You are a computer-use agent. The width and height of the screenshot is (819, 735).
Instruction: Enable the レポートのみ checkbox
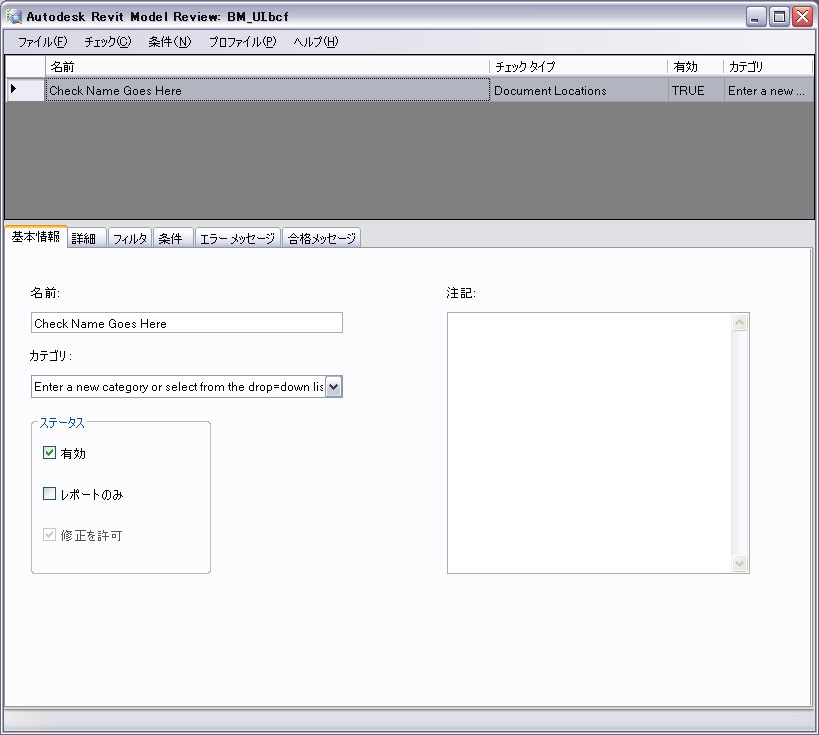click(49, 494)
